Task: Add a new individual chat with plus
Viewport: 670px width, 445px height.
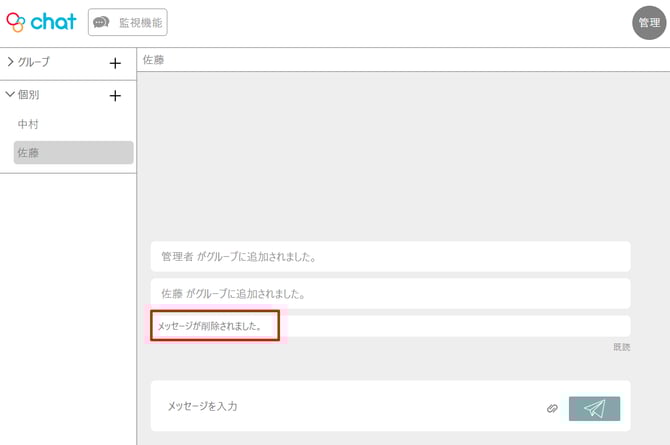Action: click(x=115, y=96)
